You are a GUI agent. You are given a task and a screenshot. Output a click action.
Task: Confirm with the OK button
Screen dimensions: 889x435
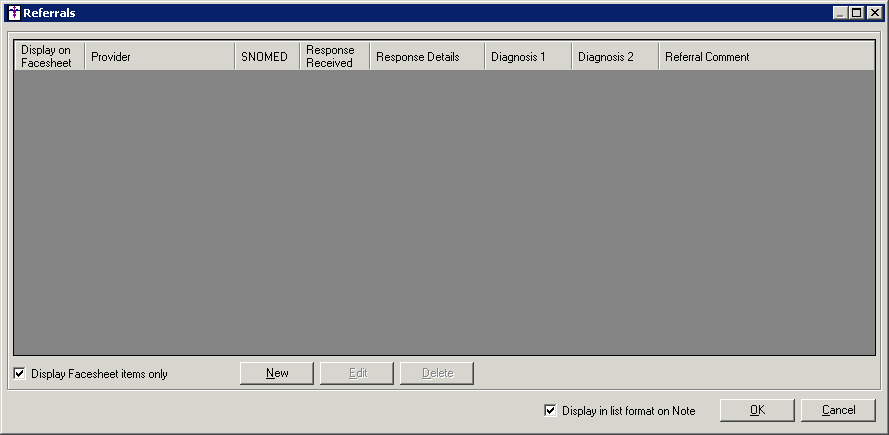pyautogui.click(x=757, y=410)
